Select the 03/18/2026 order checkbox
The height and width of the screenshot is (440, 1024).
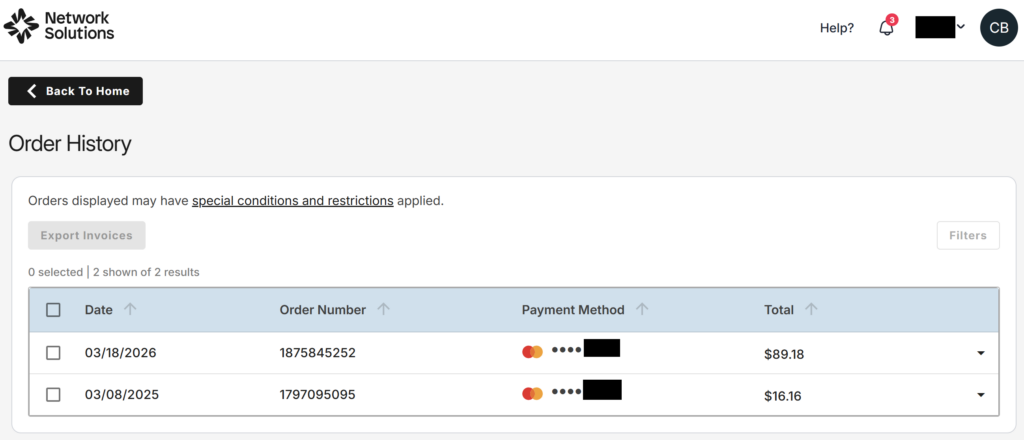pyautogui.click(x=54, y=353)
